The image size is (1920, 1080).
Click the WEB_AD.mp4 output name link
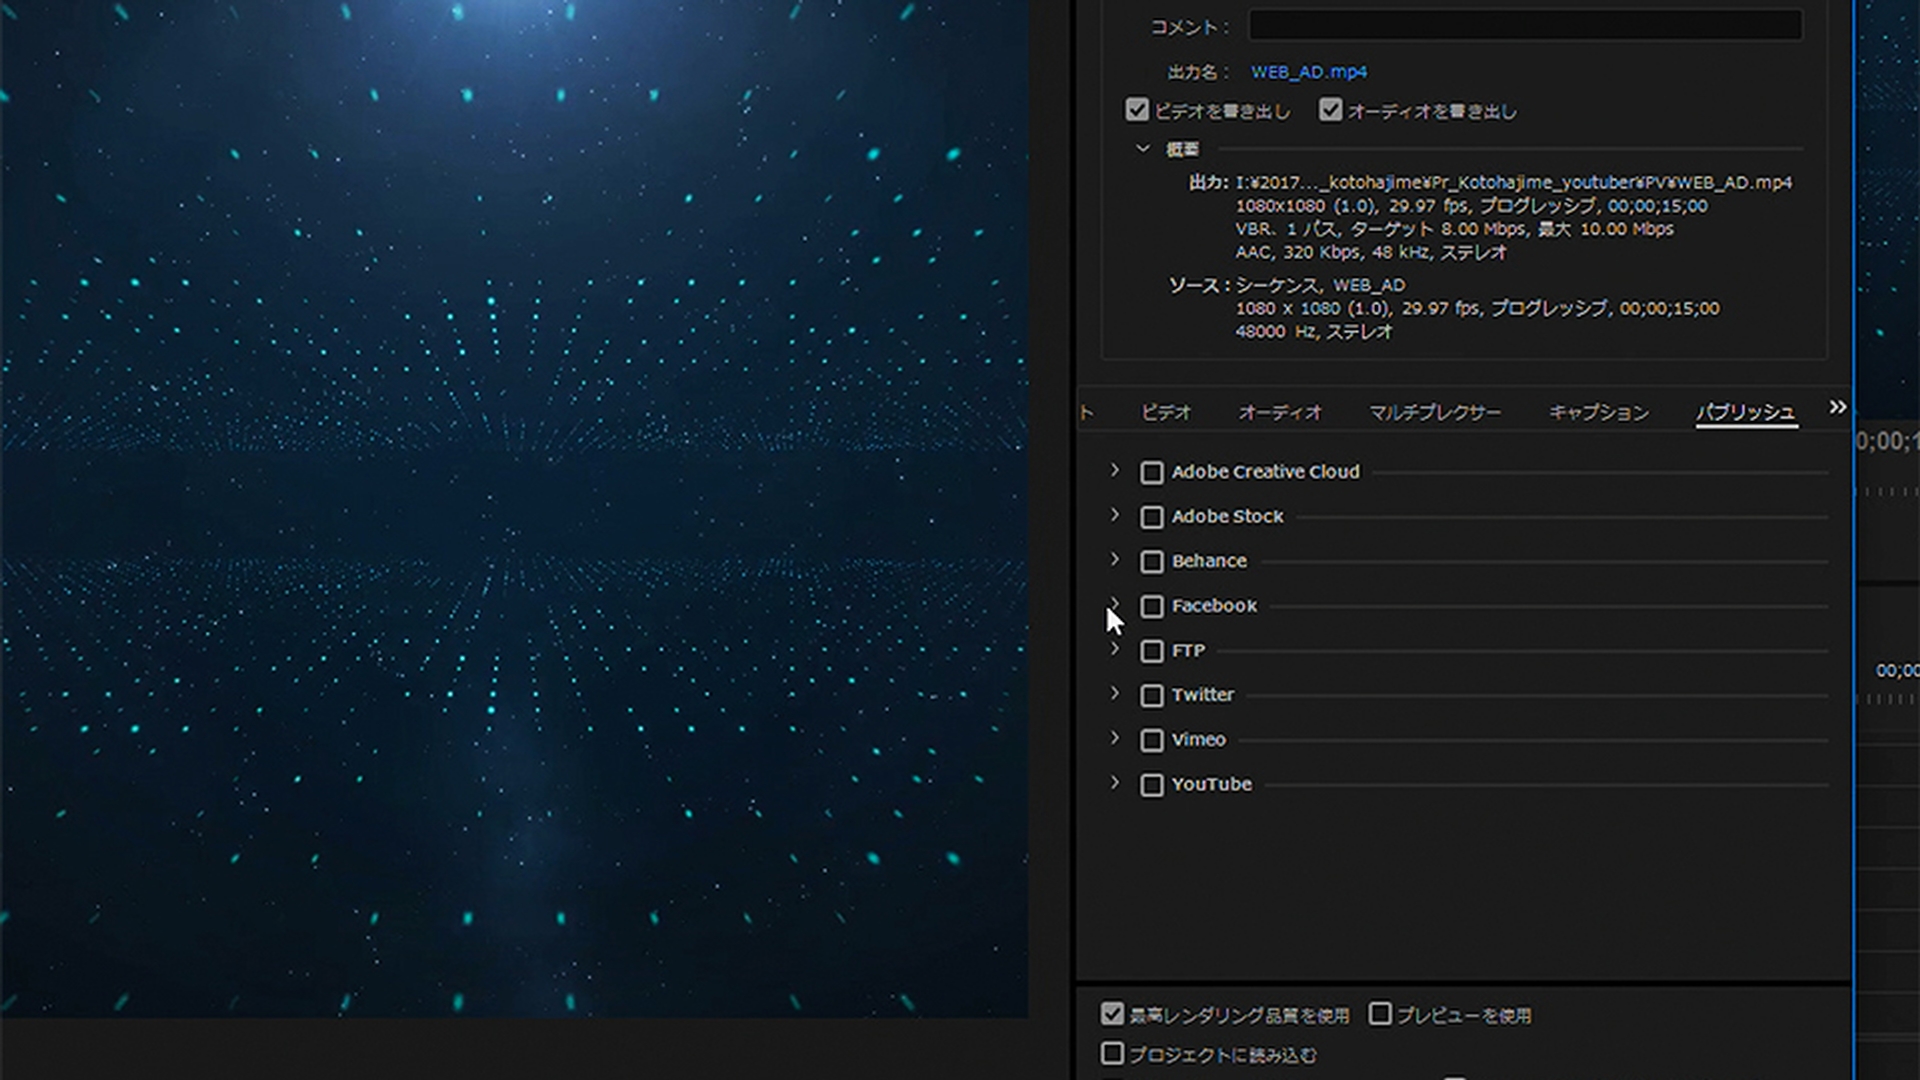point(1309,72)
